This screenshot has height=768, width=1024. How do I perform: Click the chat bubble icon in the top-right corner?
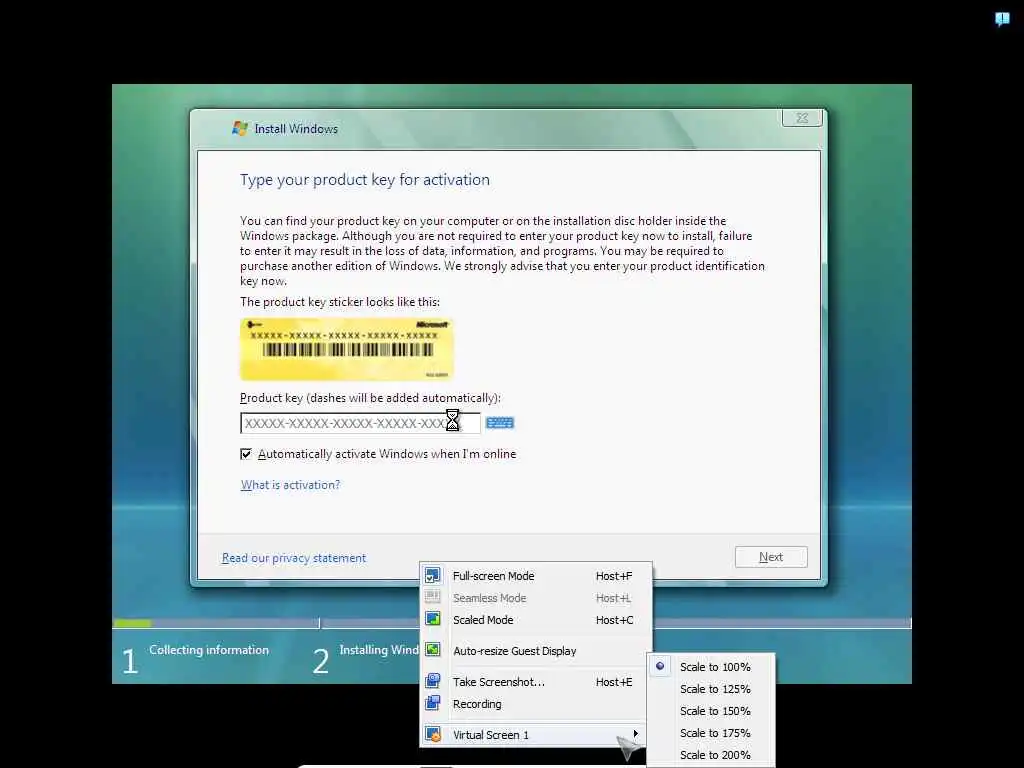point(1002,18)
